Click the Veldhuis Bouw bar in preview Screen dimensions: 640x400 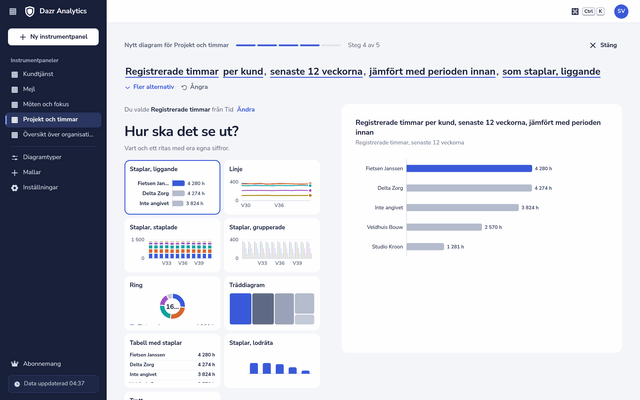pyautogui.click(x=444, y=227)
